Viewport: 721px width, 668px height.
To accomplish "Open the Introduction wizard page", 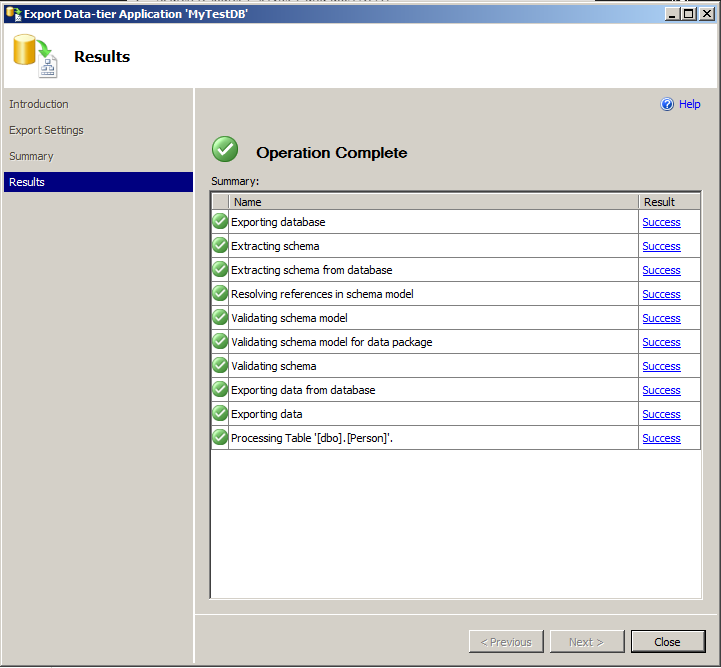I will (39, 104).
